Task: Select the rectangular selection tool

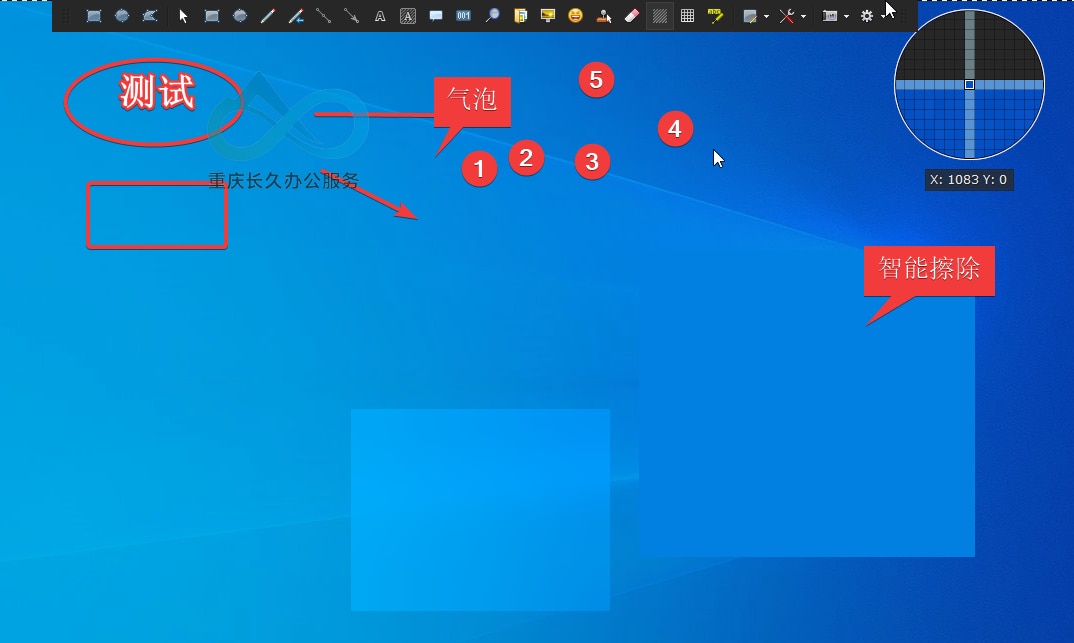Action: pyautogui.click(x=94, y=16)
